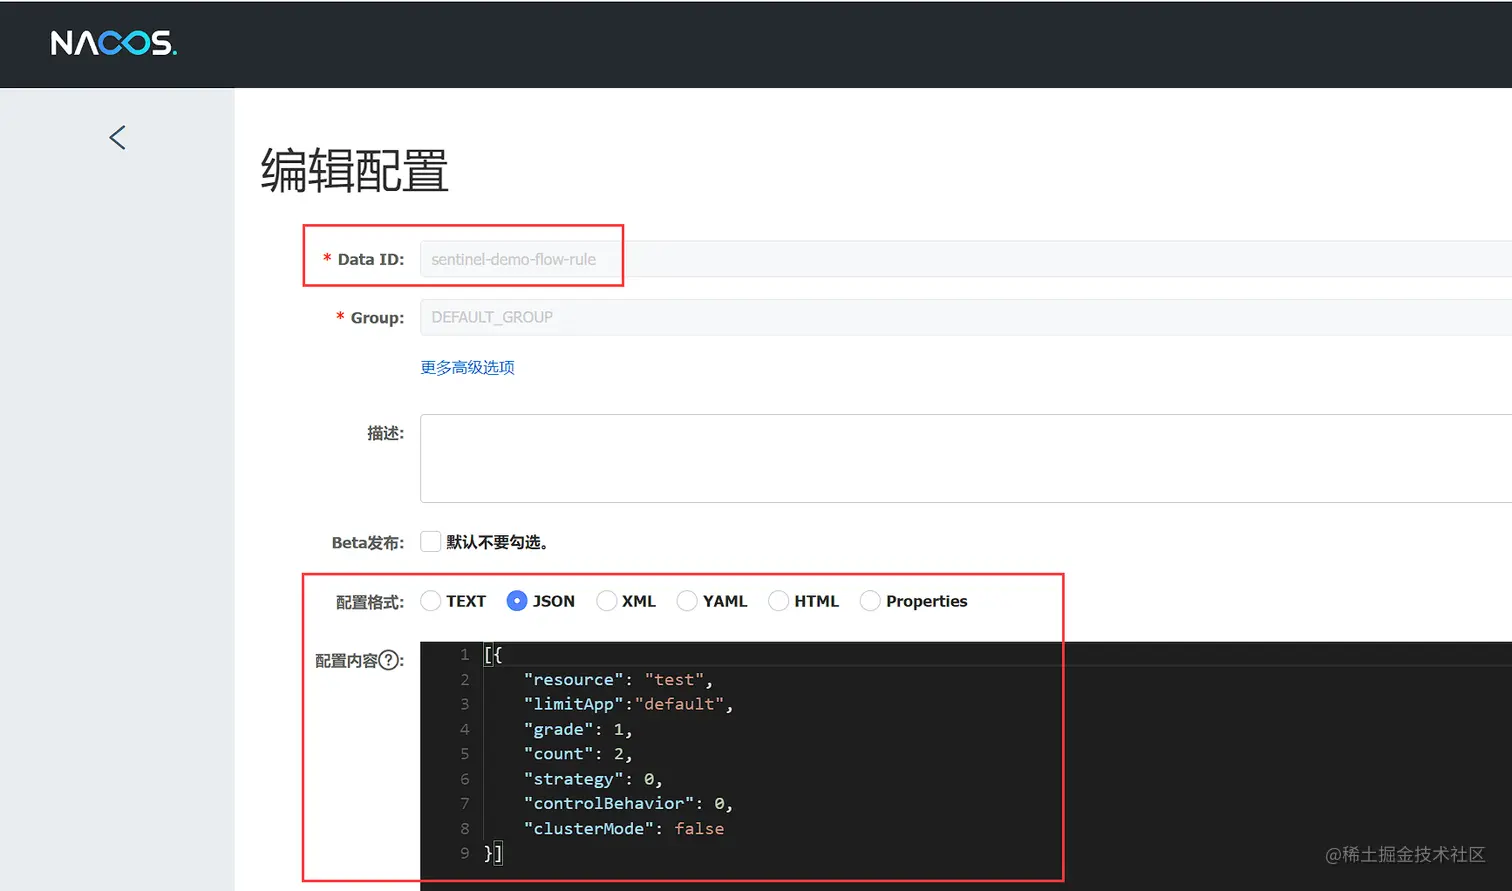Click the "clusterMode": false line in editor

pyautogui.click(x=624, y=828)
